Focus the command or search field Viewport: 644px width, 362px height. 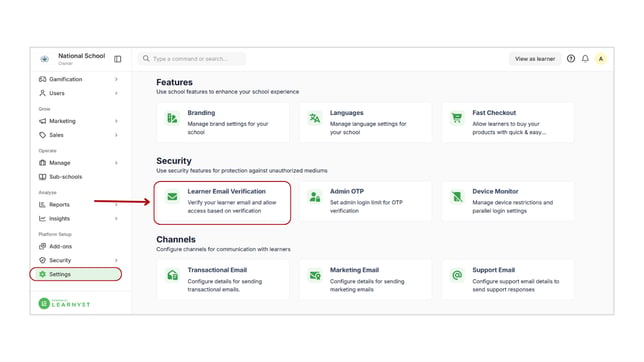coord(192,59)
